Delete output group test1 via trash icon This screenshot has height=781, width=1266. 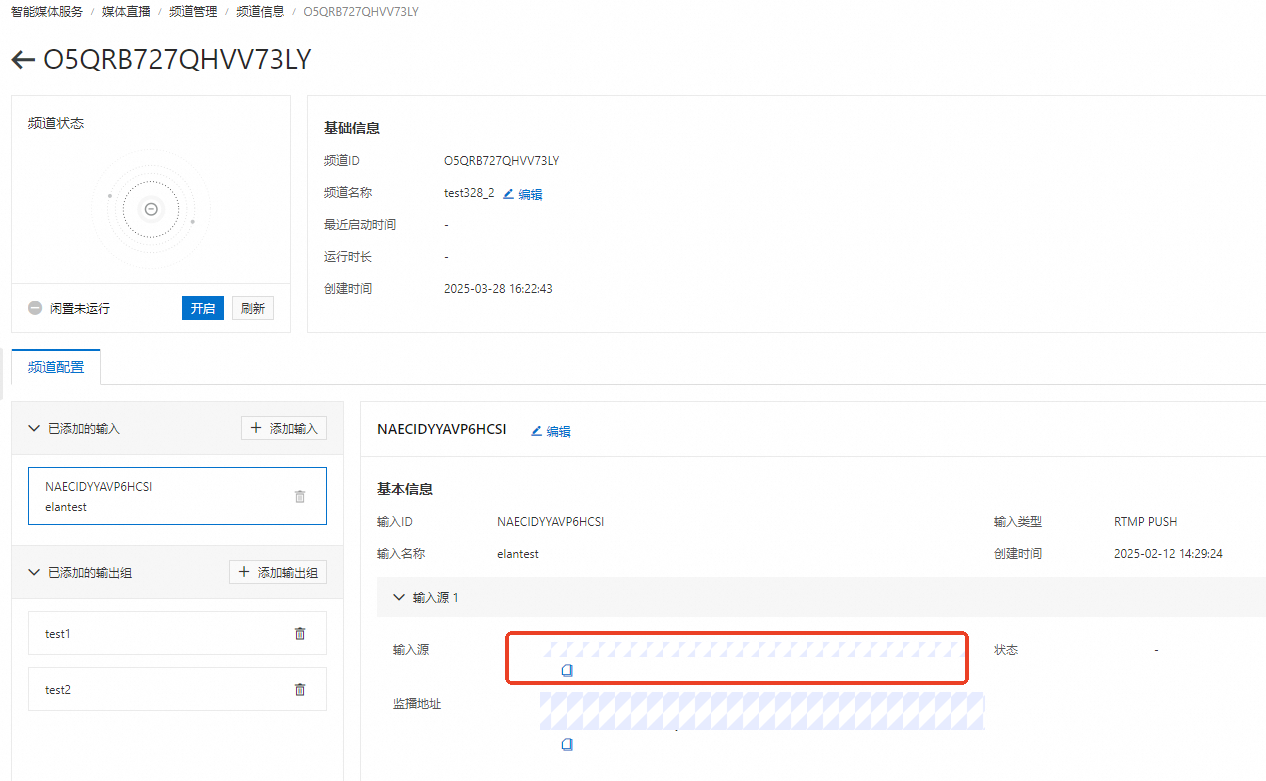coord(300,633)
